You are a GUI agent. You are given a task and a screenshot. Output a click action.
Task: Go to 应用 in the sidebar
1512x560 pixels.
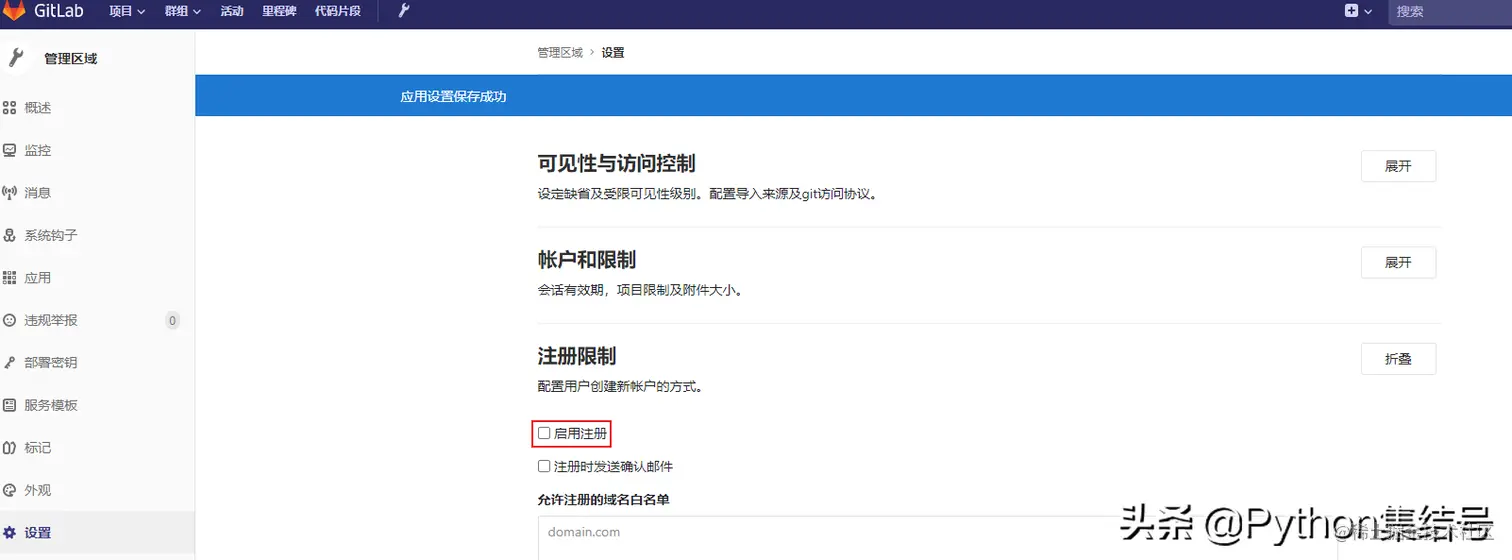click(x=38, y=278)
